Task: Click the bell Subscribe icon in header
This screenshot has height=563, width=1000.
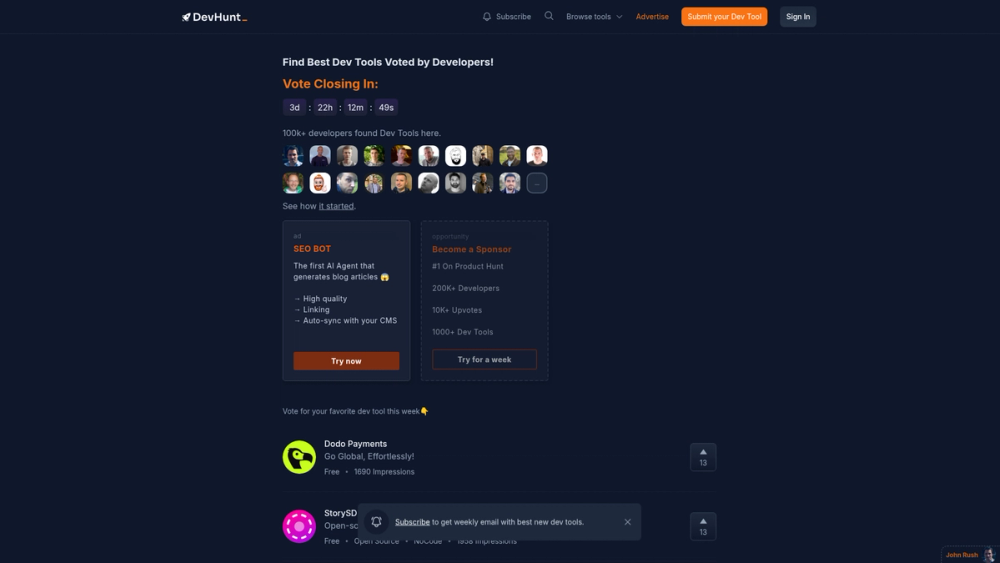Action: [487, 17]
